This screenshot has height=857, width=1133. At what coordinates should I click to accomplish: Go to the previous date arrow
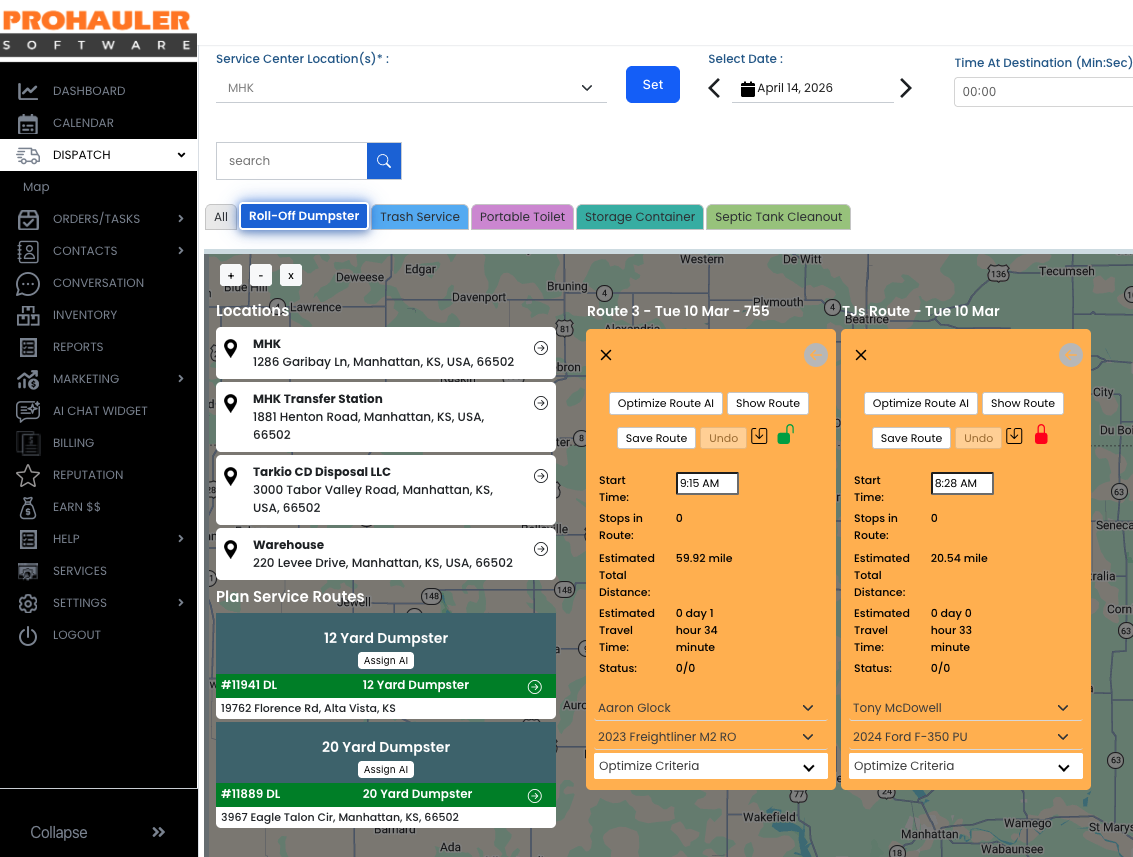[714, 88]
